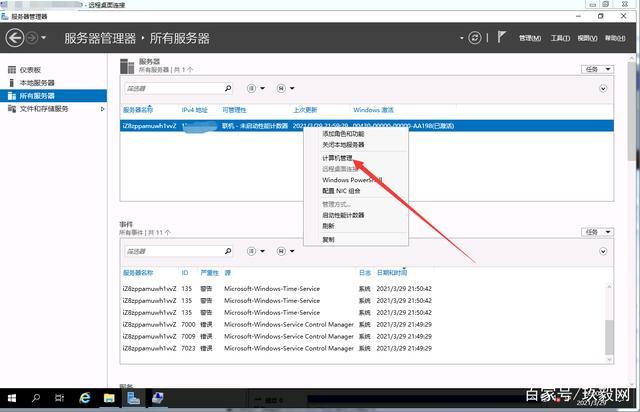Choose 启动性能计数器 from the context menu
The image size is (640, 412).
pos(343,215)
